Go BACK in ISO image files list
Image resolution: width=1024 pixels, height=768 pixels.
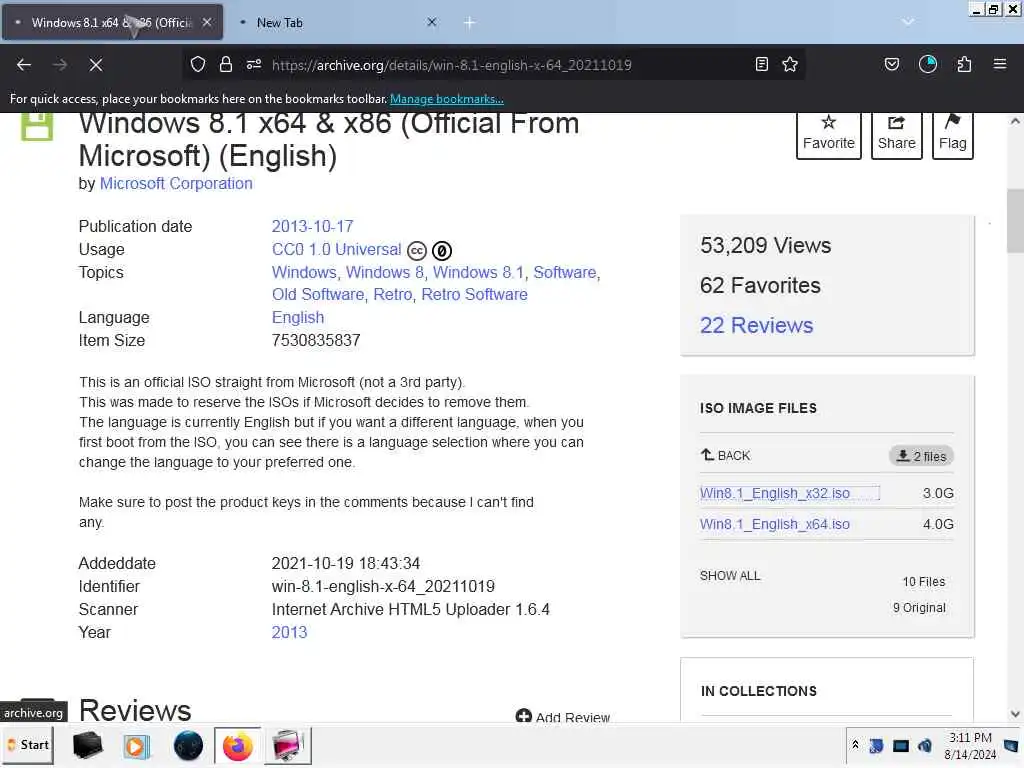[x=726, y=455]
